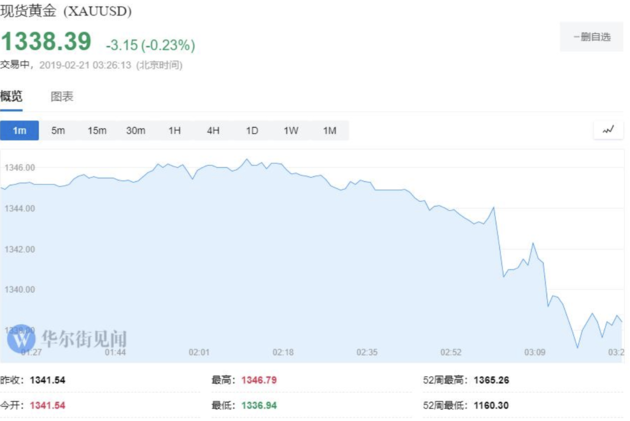
Task: Select the 1H timeframe
Action: pos(175,131)
